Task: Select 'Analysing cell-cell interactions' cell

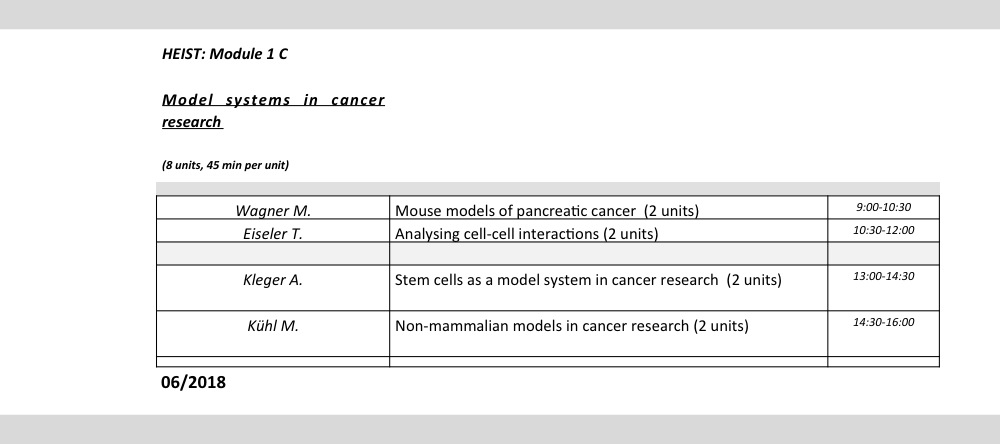Action: pyautogui.click(x=608, y=231)
